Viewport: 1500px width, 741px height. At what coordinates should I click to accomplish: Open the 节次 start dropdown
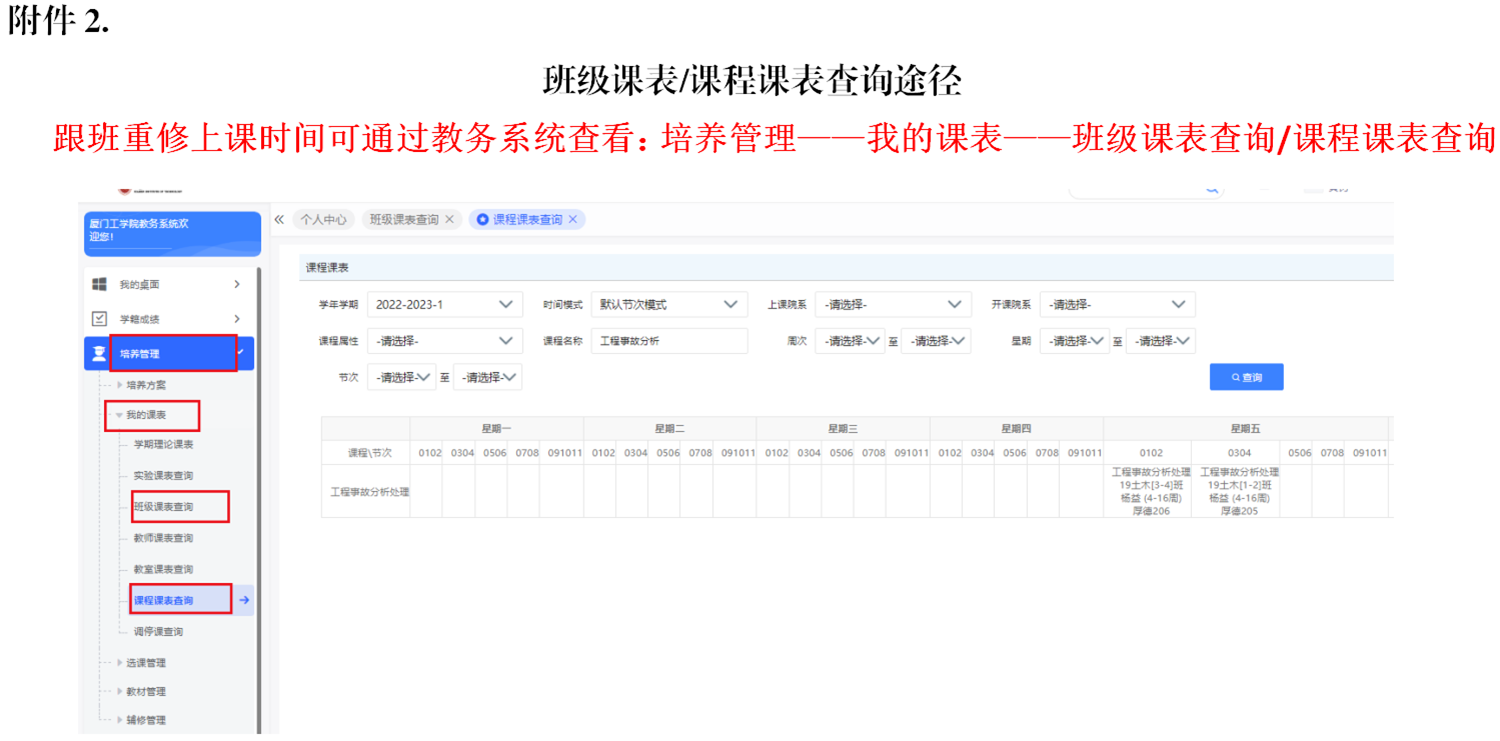pos(402,377)
